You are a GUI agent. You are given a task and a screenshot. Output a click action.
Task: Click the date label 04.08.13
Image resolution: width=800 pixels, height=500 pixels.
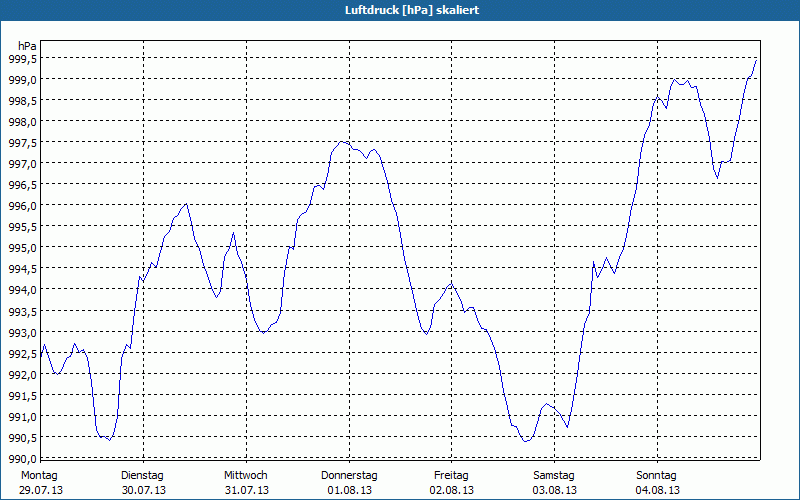[x=657, y=490]
